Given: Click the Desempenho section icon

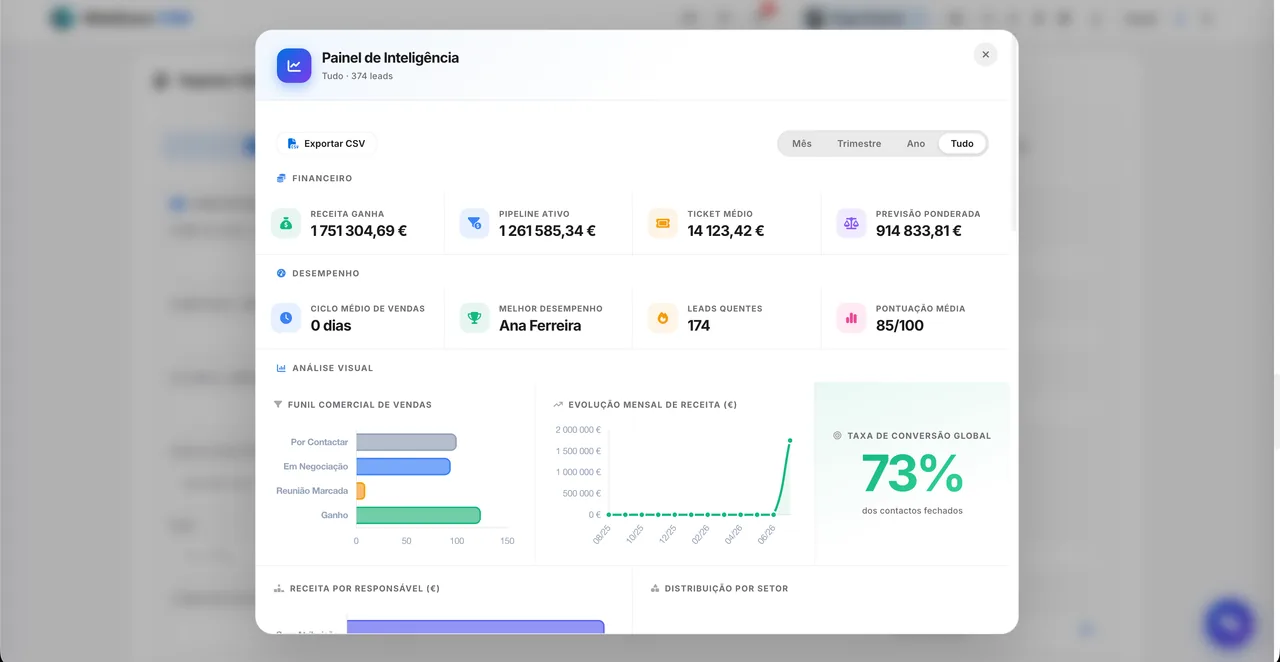Looking at the screenshot, I should coord(281,273).
